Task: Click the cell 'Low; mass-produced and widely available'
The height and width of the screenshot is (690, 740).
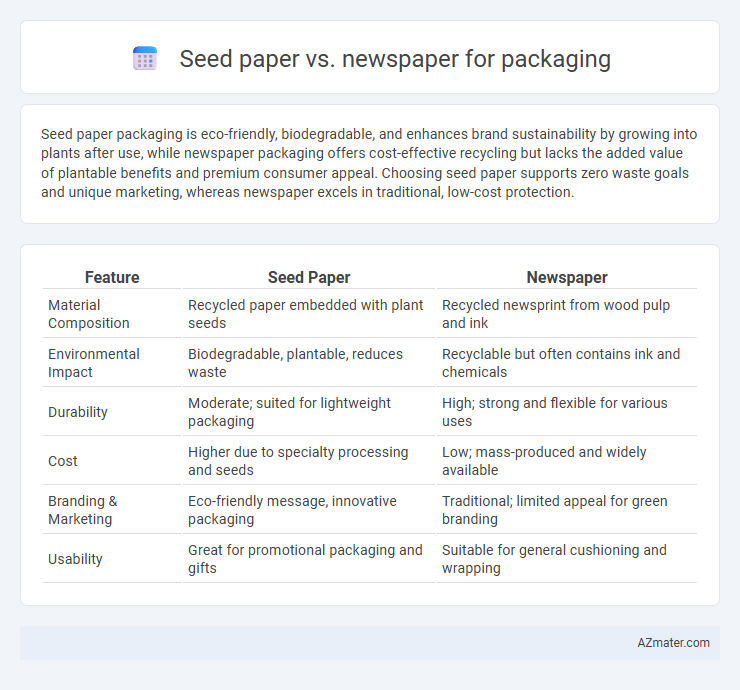Action: click(x=567, y=461)
